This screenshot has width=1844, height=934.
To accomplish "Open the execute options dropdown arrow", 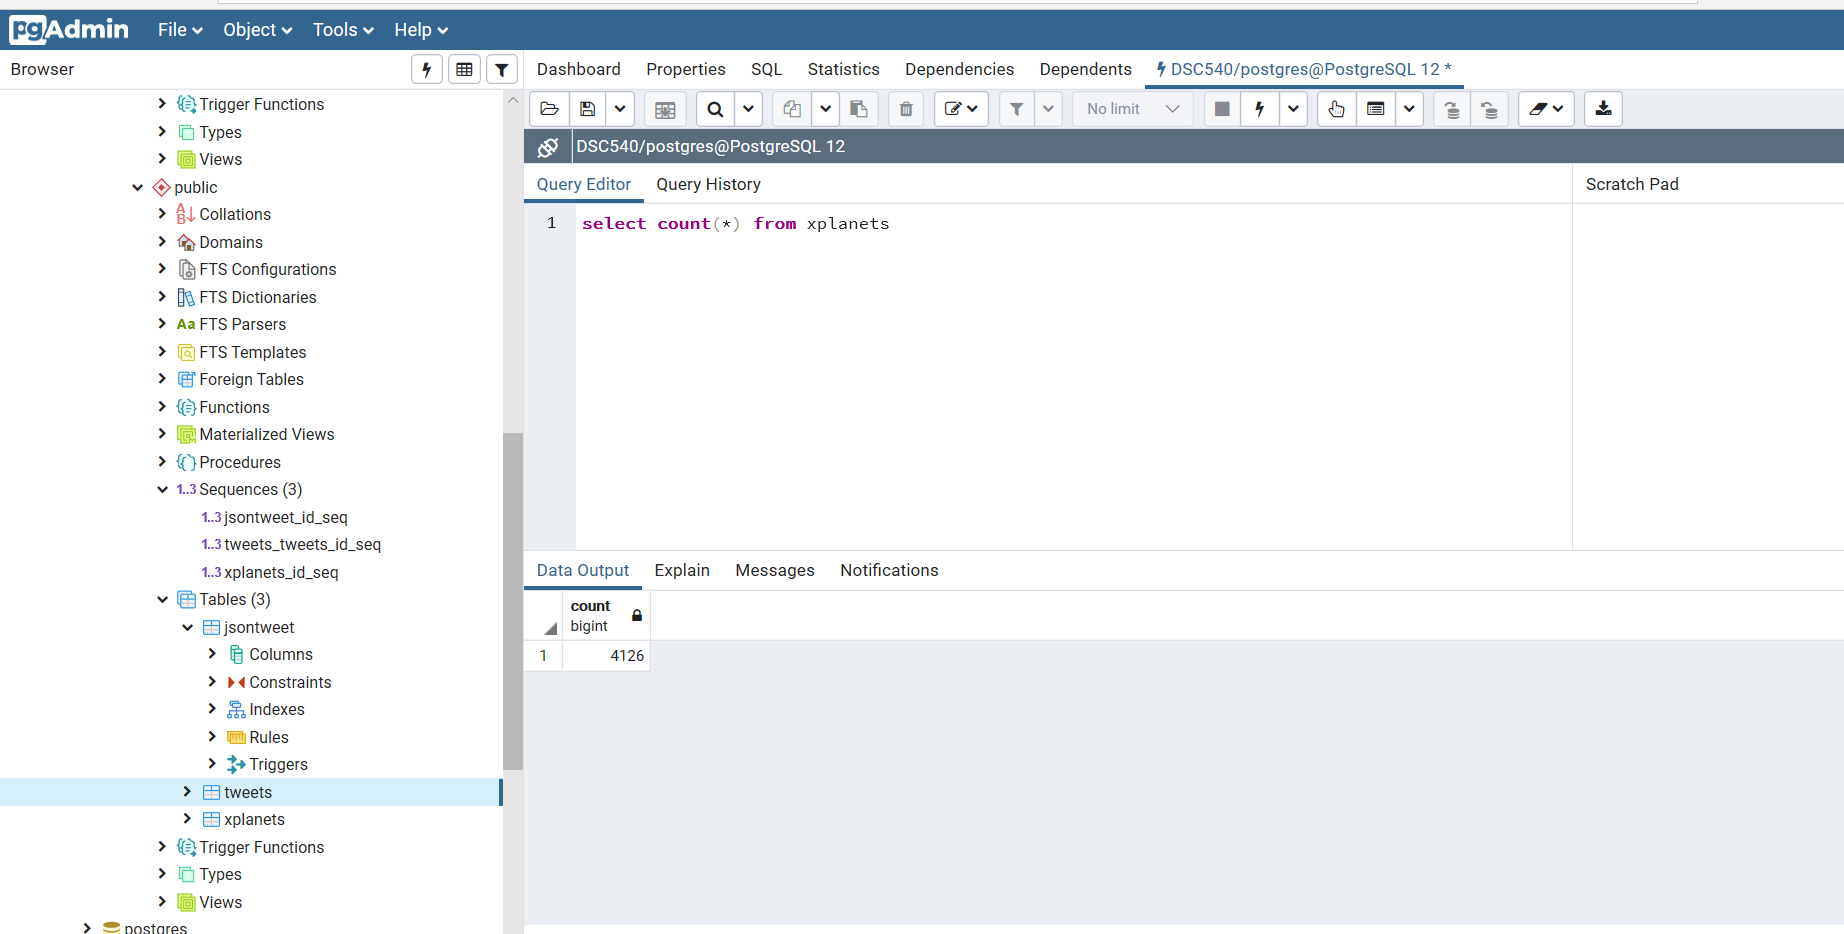I will click(x=1294, y=109).
